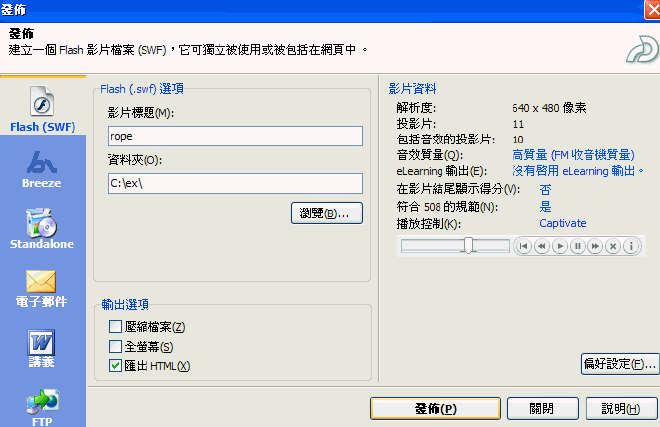Click the 發佈(P) publish button
The height and width of the screenshot is (427, 660).
(435, 408)
